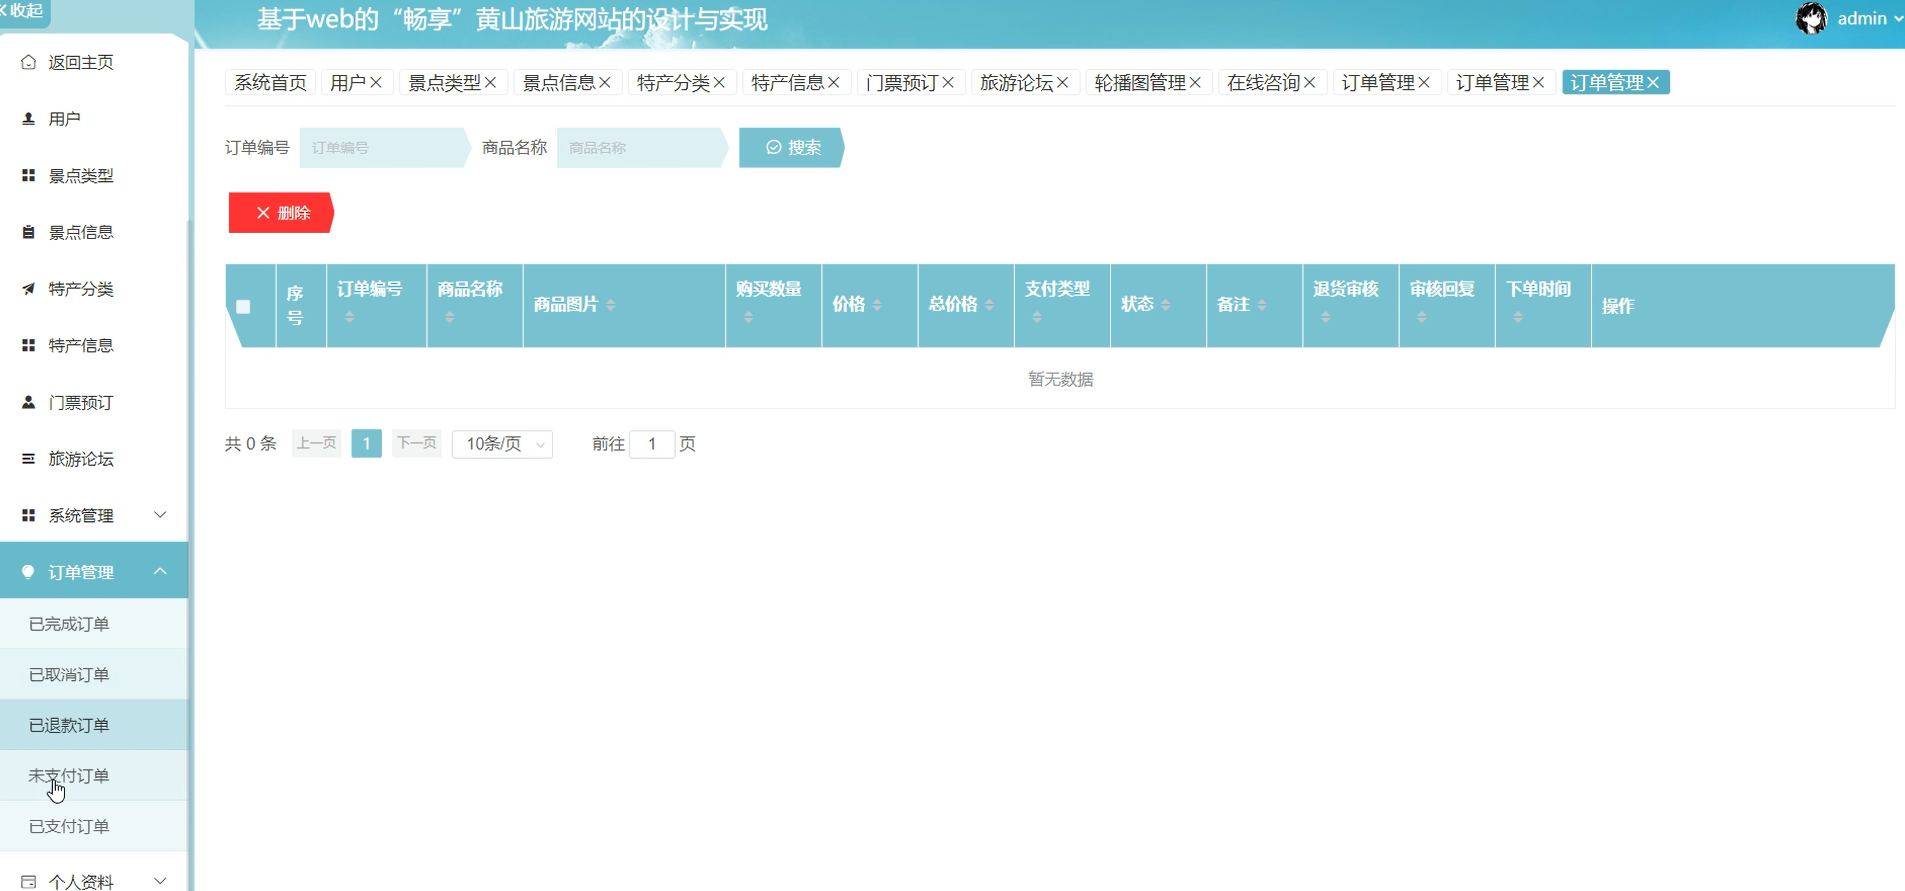This screenshot has width=1905, height=891.
Task: Go to previous page with 上一页
Action: pyautogui.click(x=316, y=443)
